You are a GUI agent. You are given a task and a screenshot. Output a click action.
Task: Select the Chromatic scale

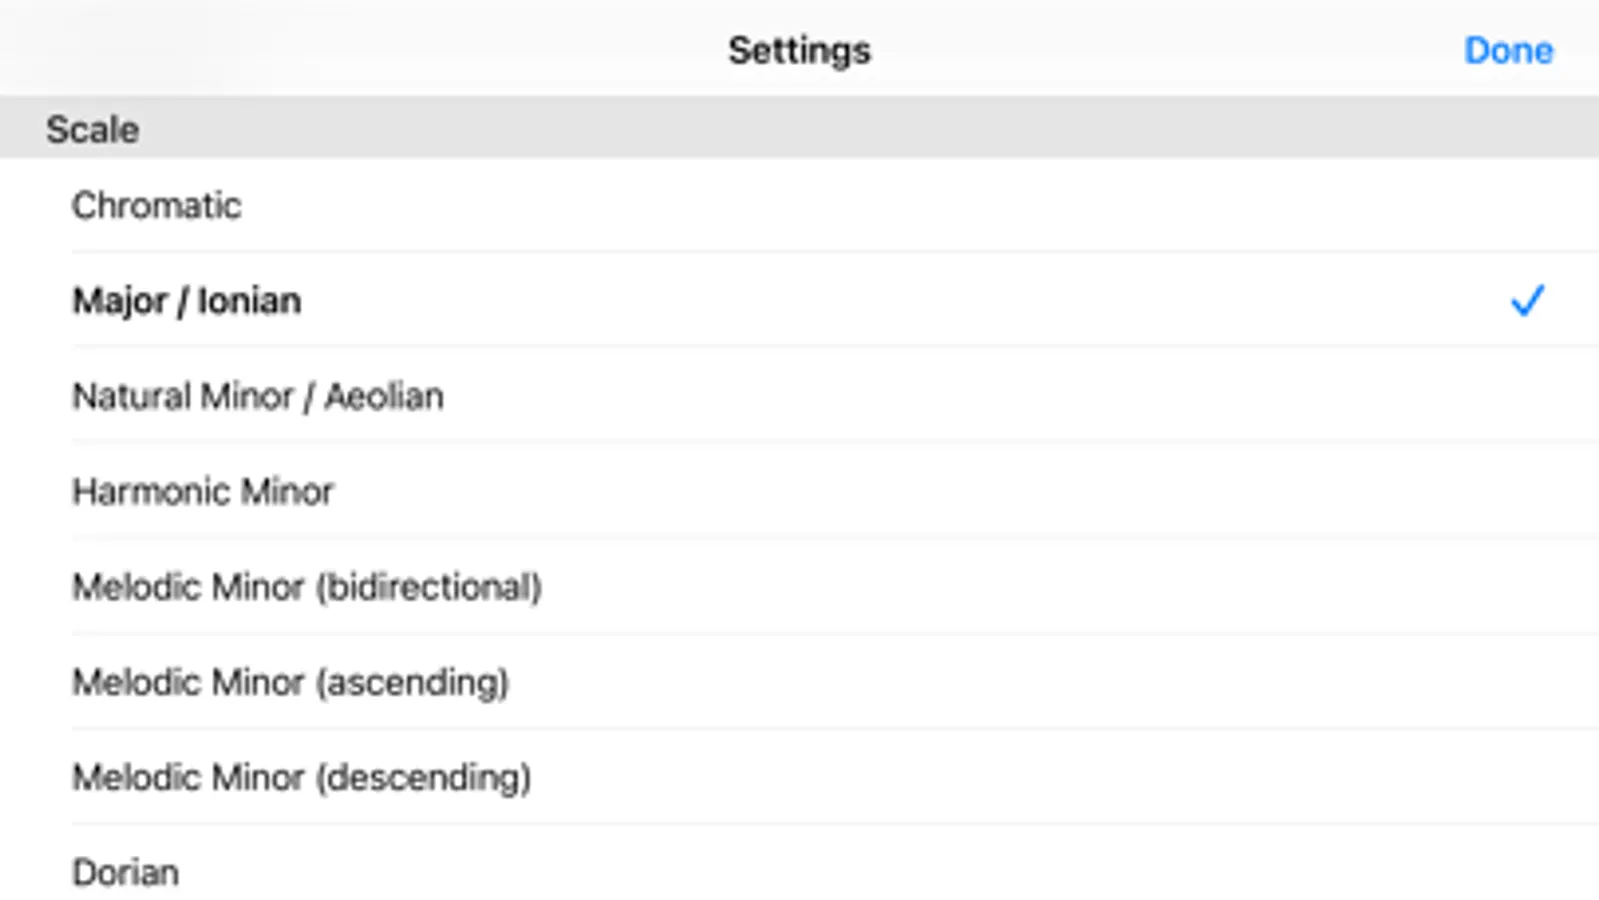pos(157,205)
